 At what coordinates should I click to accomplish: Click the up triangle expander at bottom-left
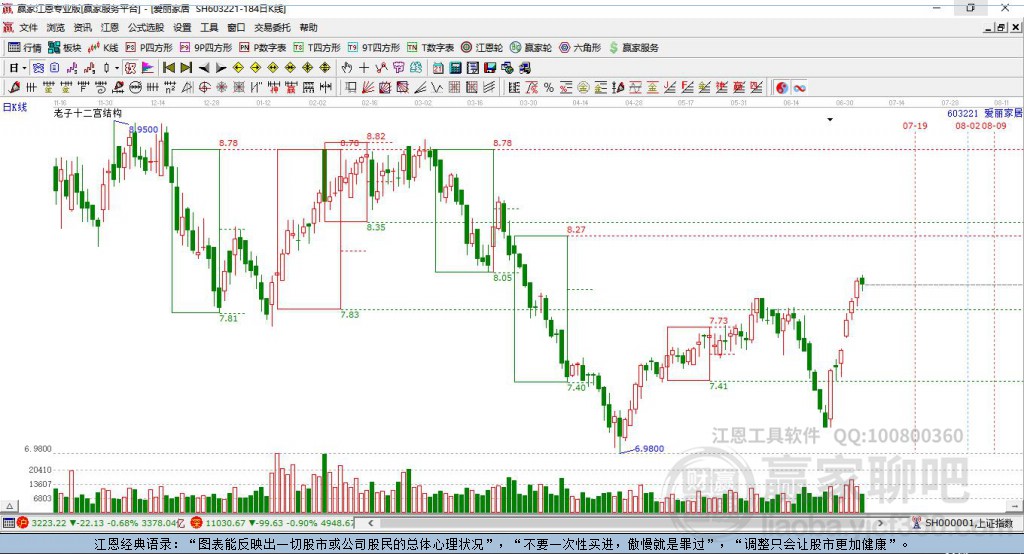coord(10,506)
